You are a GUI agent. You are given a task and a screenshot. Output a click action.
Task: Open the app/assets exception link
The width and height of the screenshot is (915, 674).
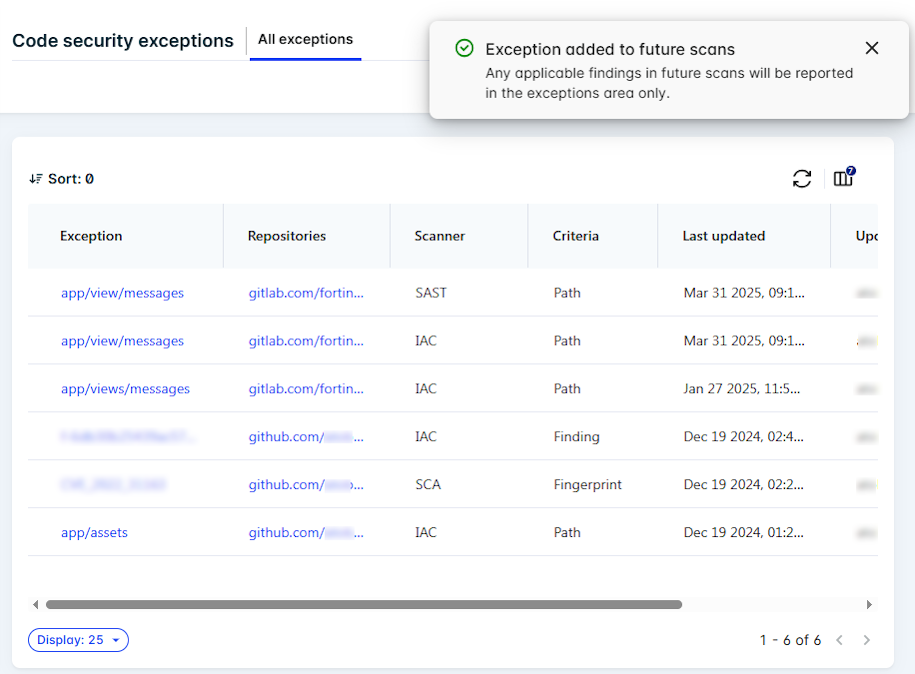pos(94,533)
